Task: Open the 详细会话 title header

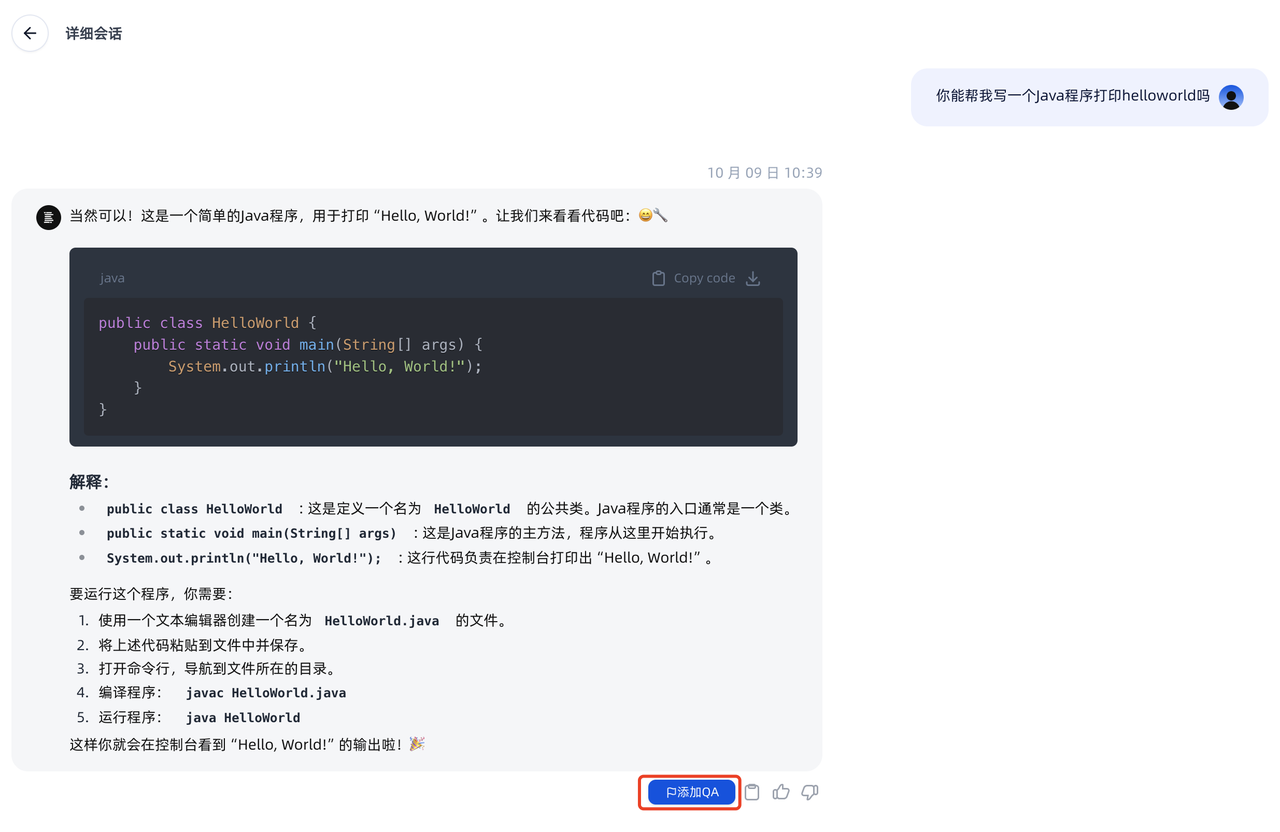Action: click(93, 33)
